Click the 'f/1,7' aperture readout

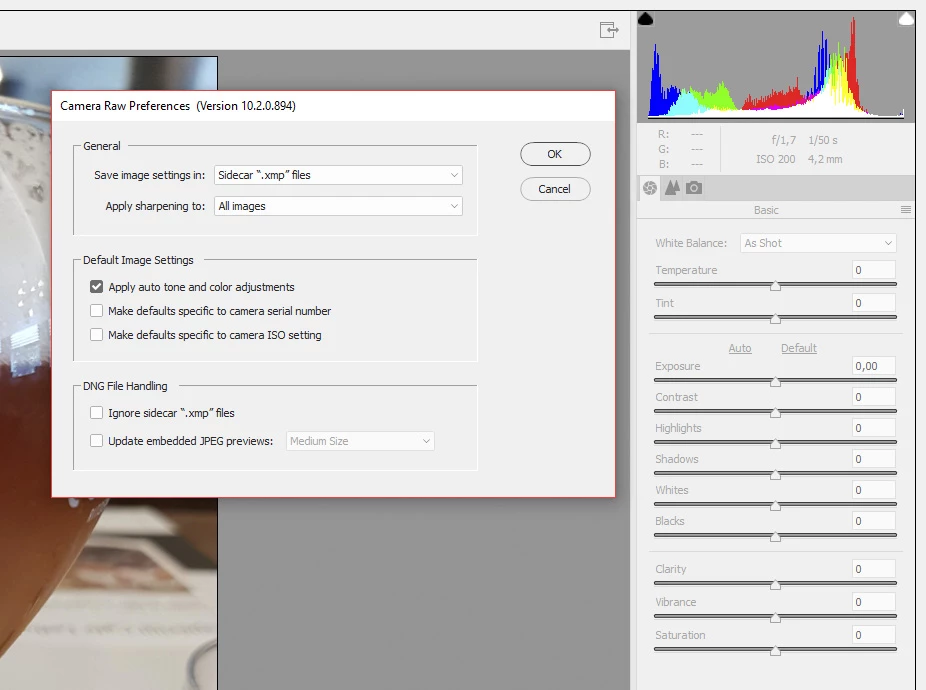784,141
